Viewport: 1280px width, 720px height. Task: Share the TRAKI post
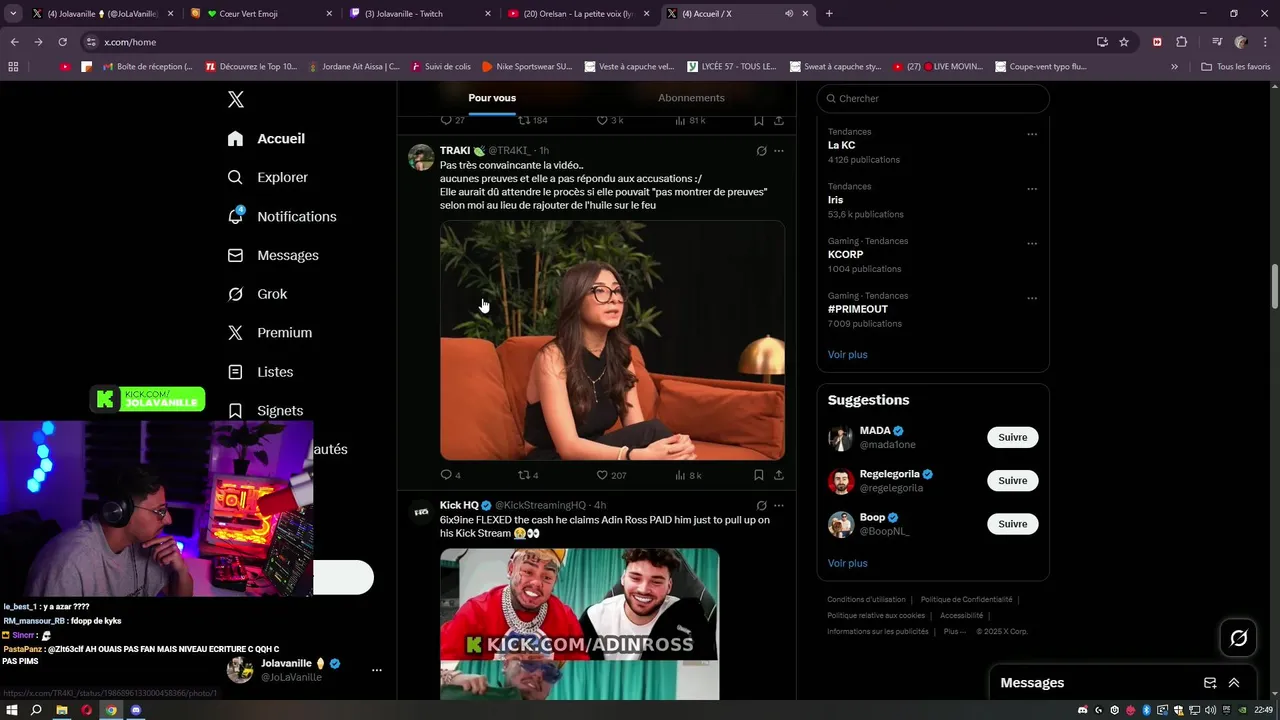coord(779,475)
